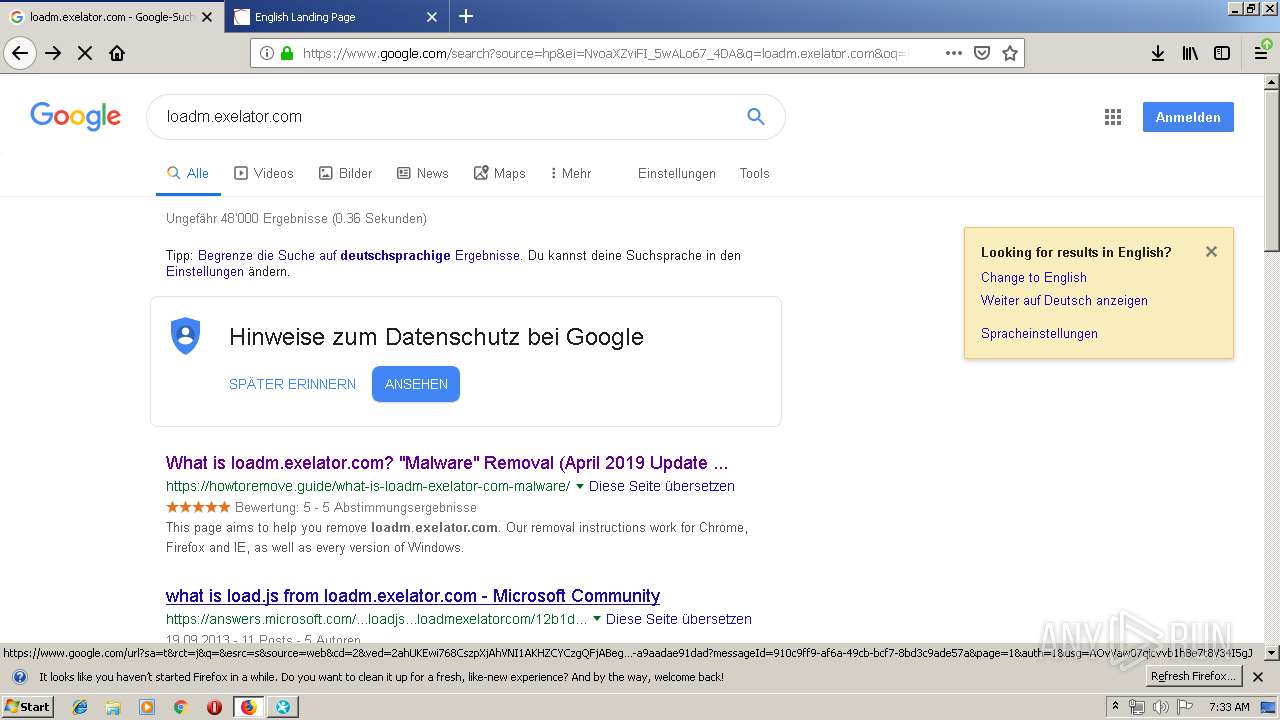Choose SPÄTER ERINNERN
This screenshot has height=720, width=1280.
point(292,384)
